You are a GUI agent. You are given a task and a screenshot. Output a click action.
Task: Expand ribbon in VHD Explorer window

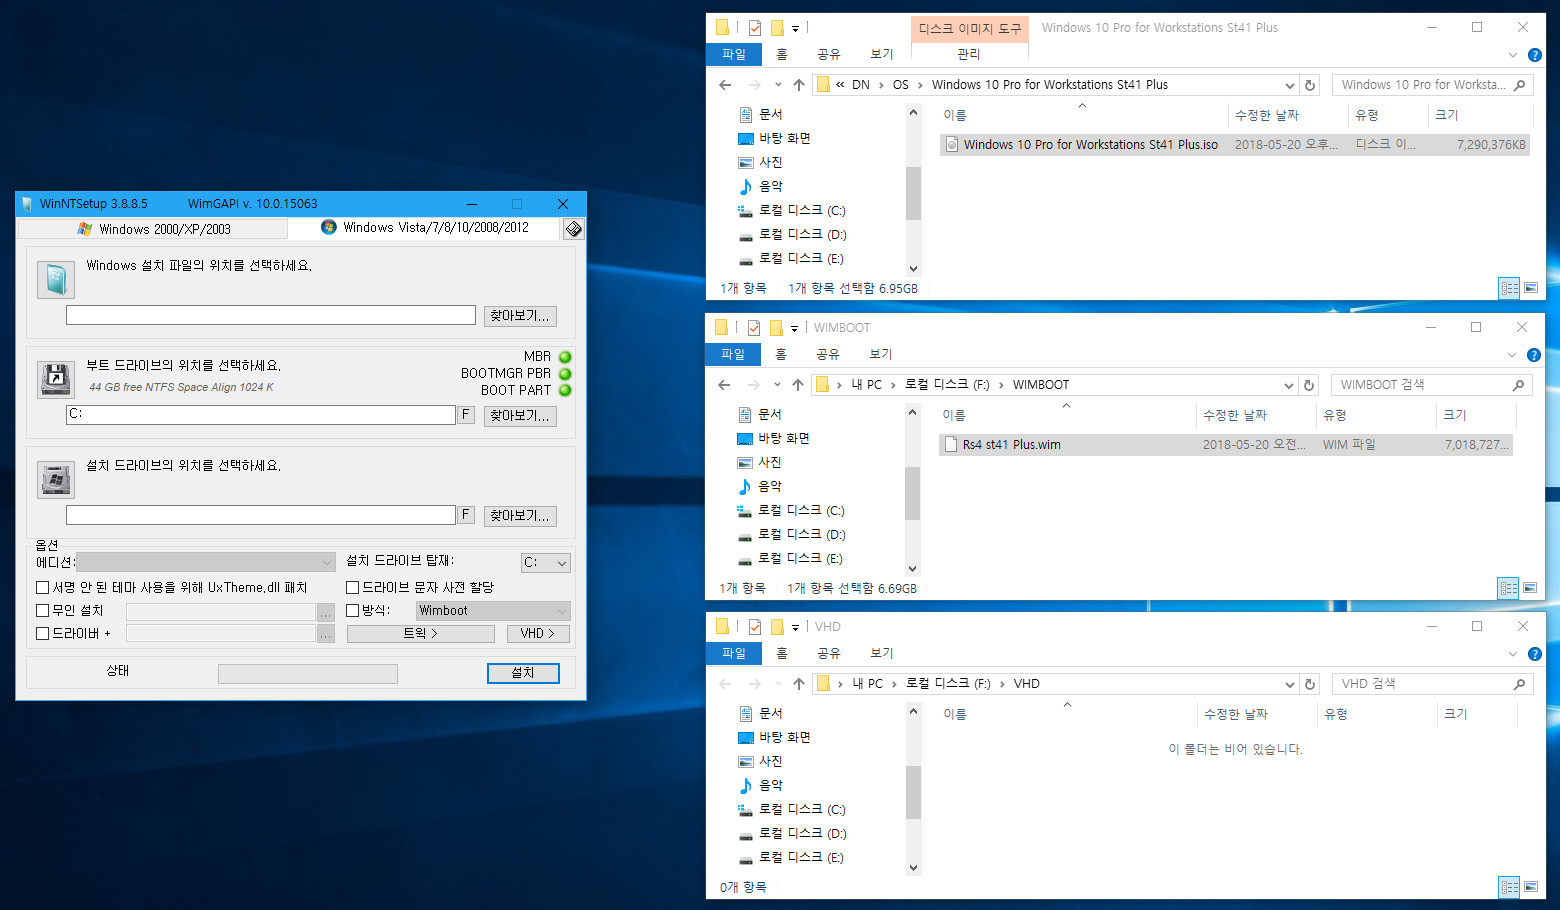(x=1513, y=654)
